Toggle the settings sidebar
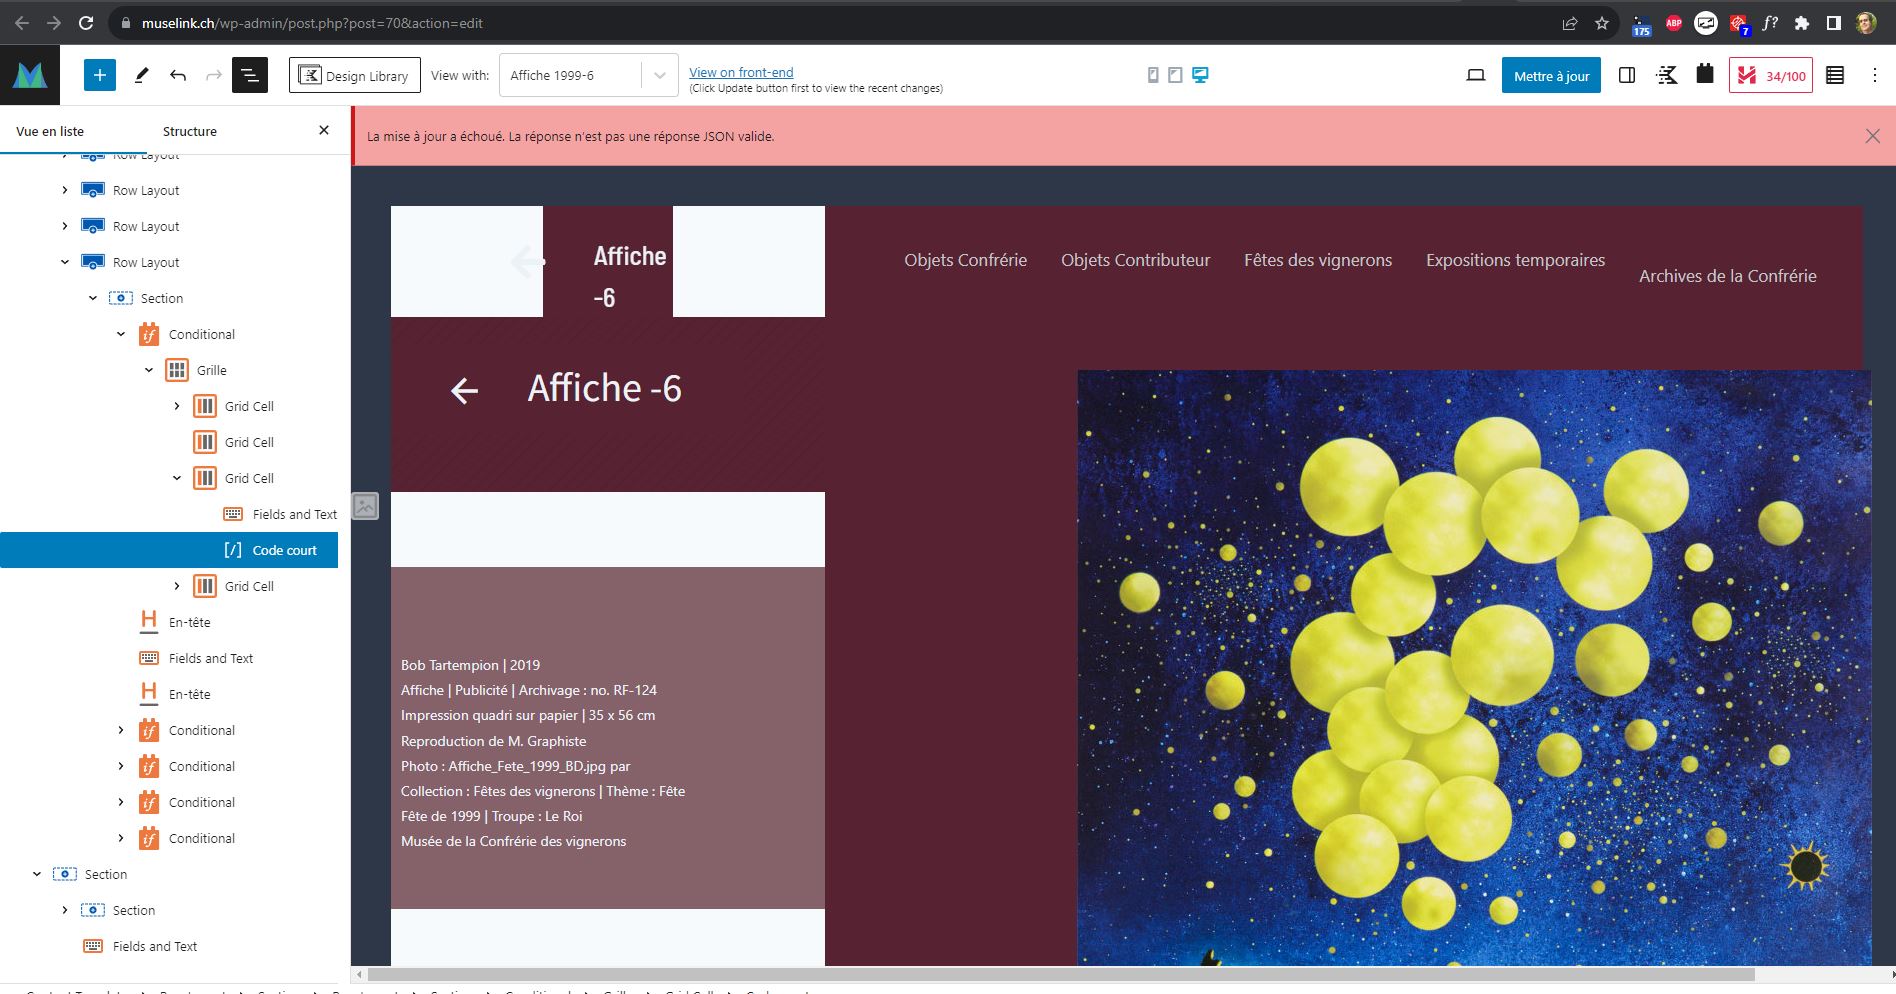 [1627, 75]
